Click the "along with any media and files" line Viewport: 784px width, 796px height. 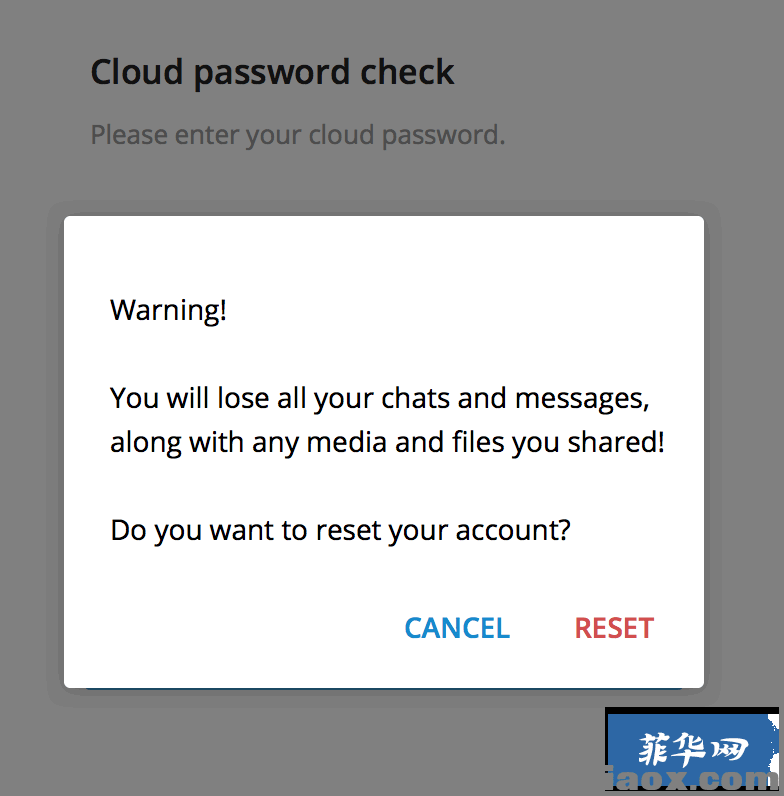coord(387,443)
